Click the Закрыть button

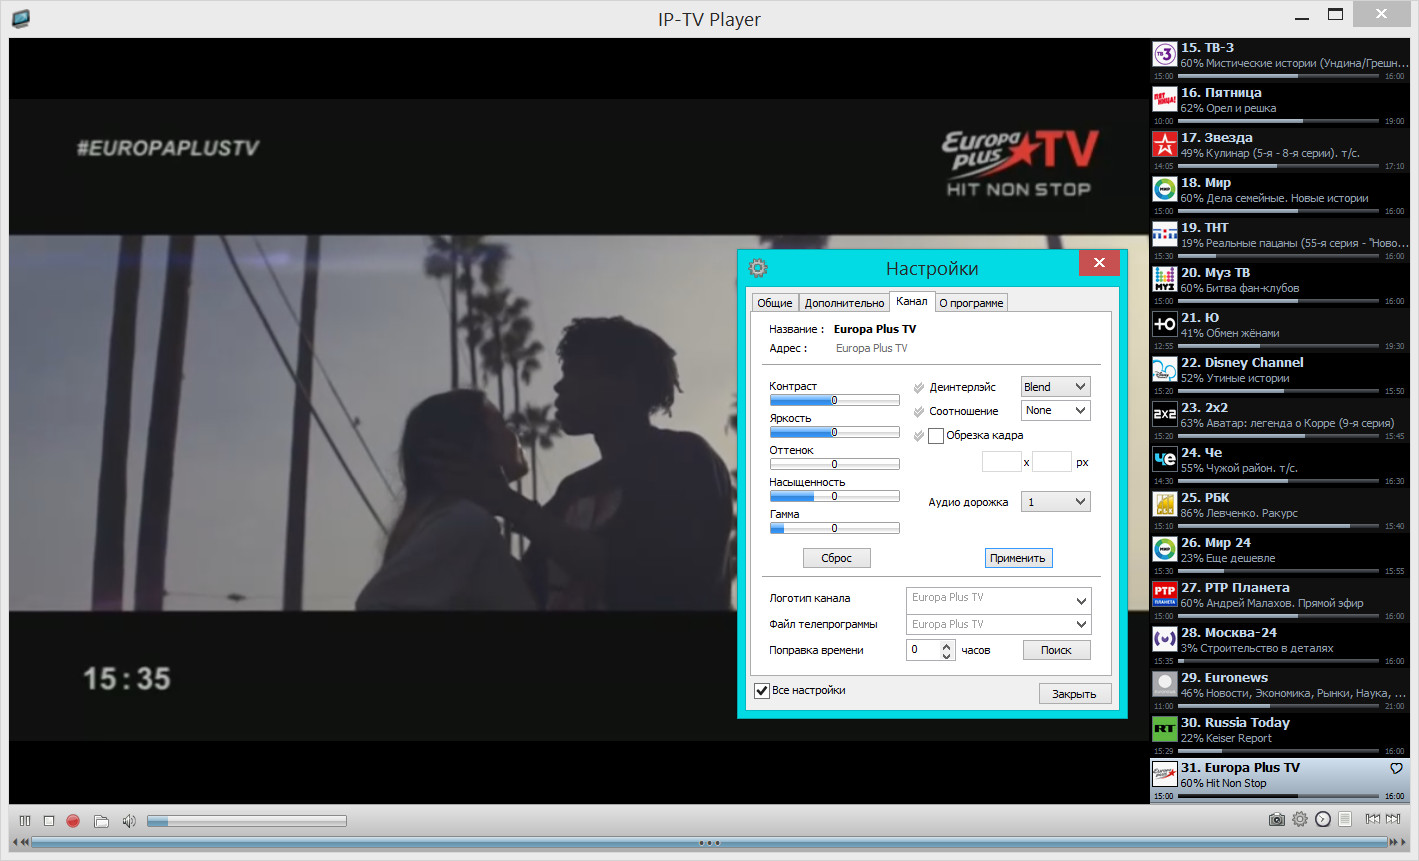click(1075, 693)
